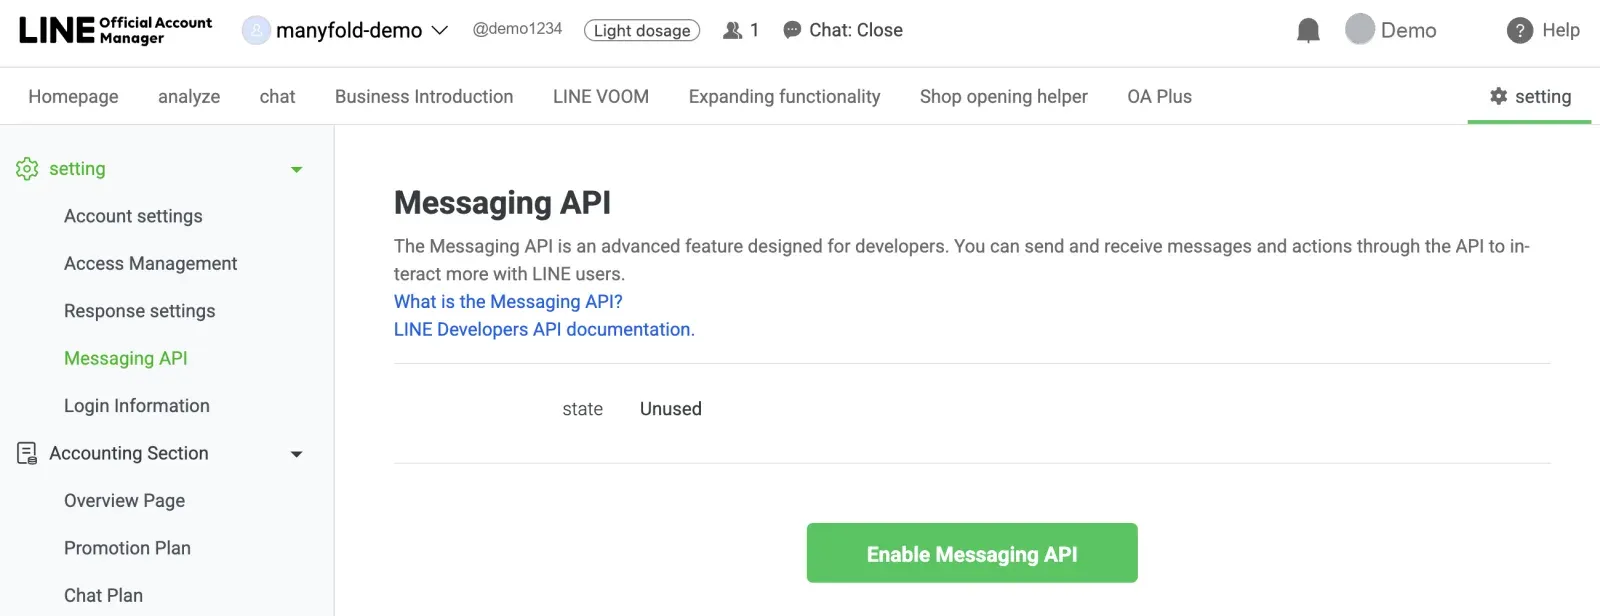This screenshot has height=616, width=1600.
Task: Click the Accounting Section label
Action: [x=129, y=453]
